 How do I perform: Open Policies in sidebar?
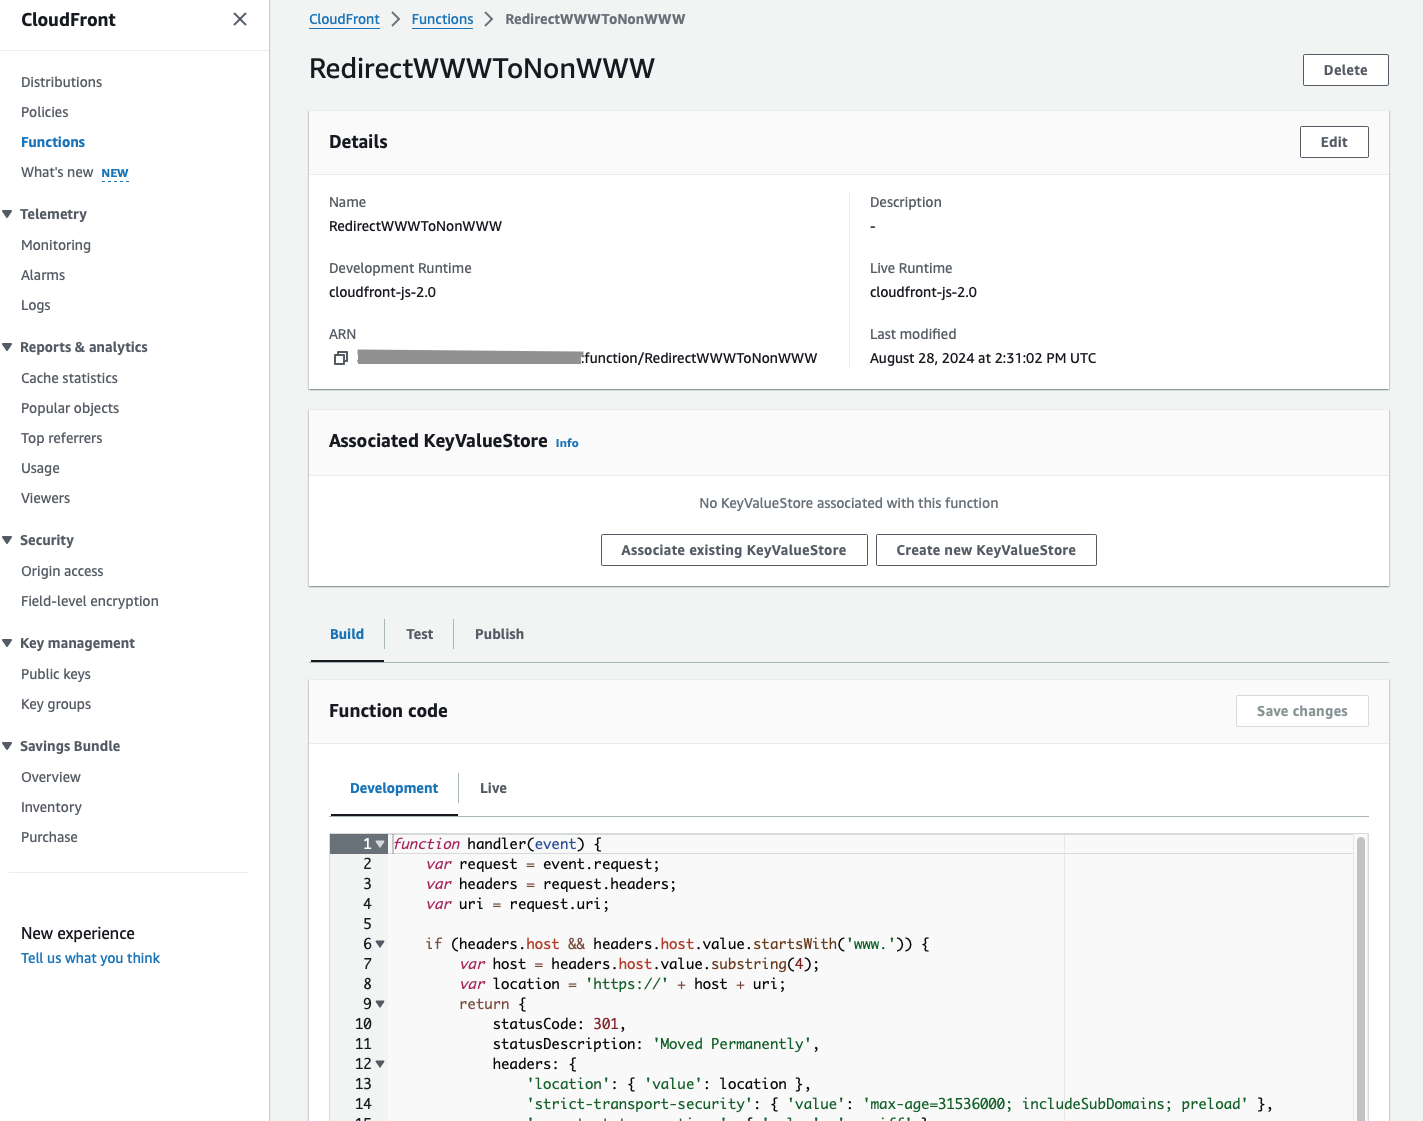pyautogui.click(x=45, y=112)
